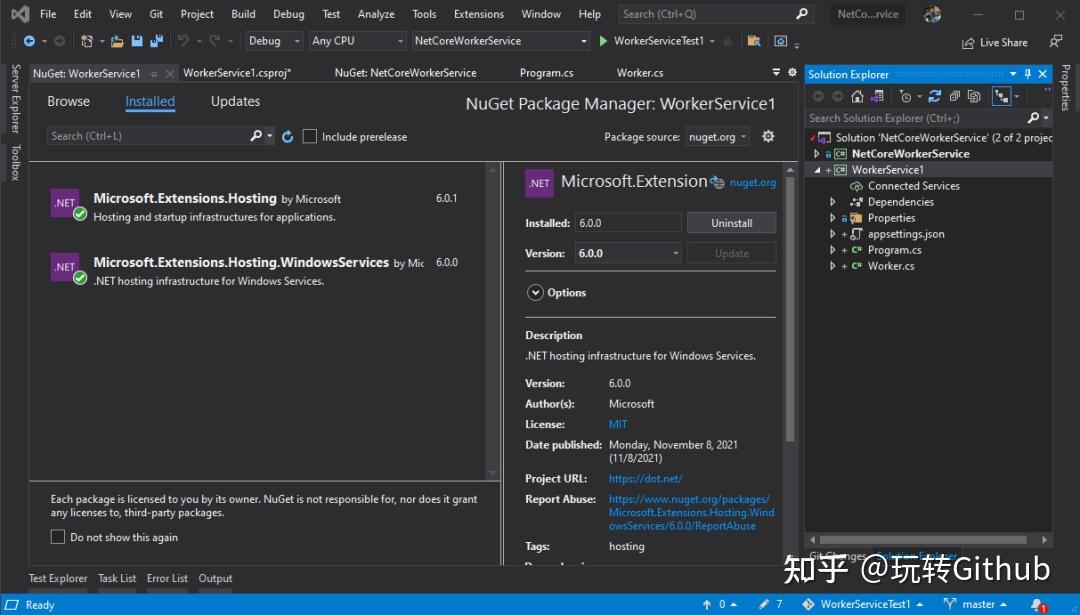Viewport: 1080px width, 615px height.
Task: Refresh the Solution Explorer
Action: 935,95
